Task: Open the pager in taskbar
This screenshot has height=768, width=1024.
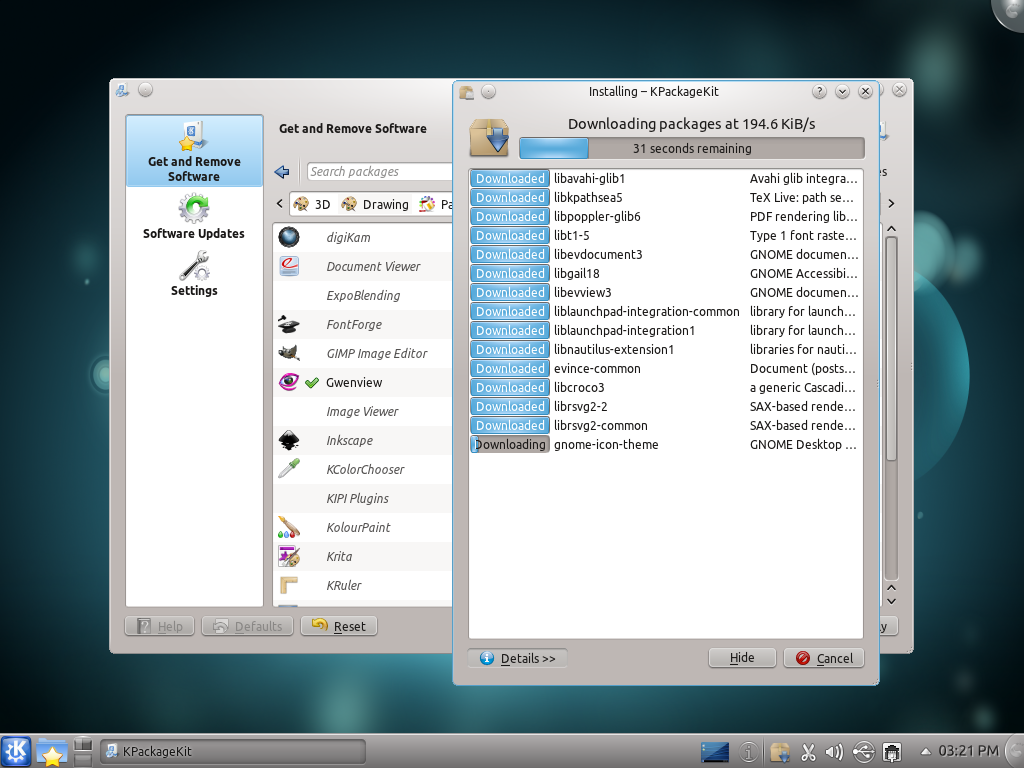Action: point(83,752)
